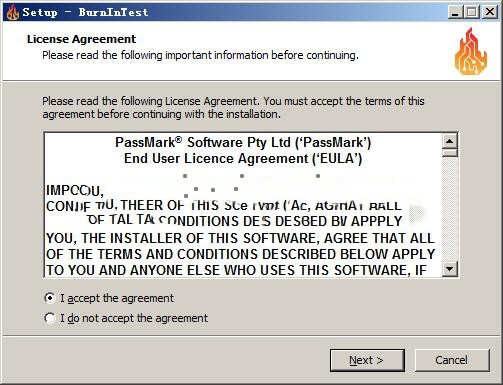Screen dimensions: 503x385
Task: Click the "License Agreement" heading
Action: [82, 39]
